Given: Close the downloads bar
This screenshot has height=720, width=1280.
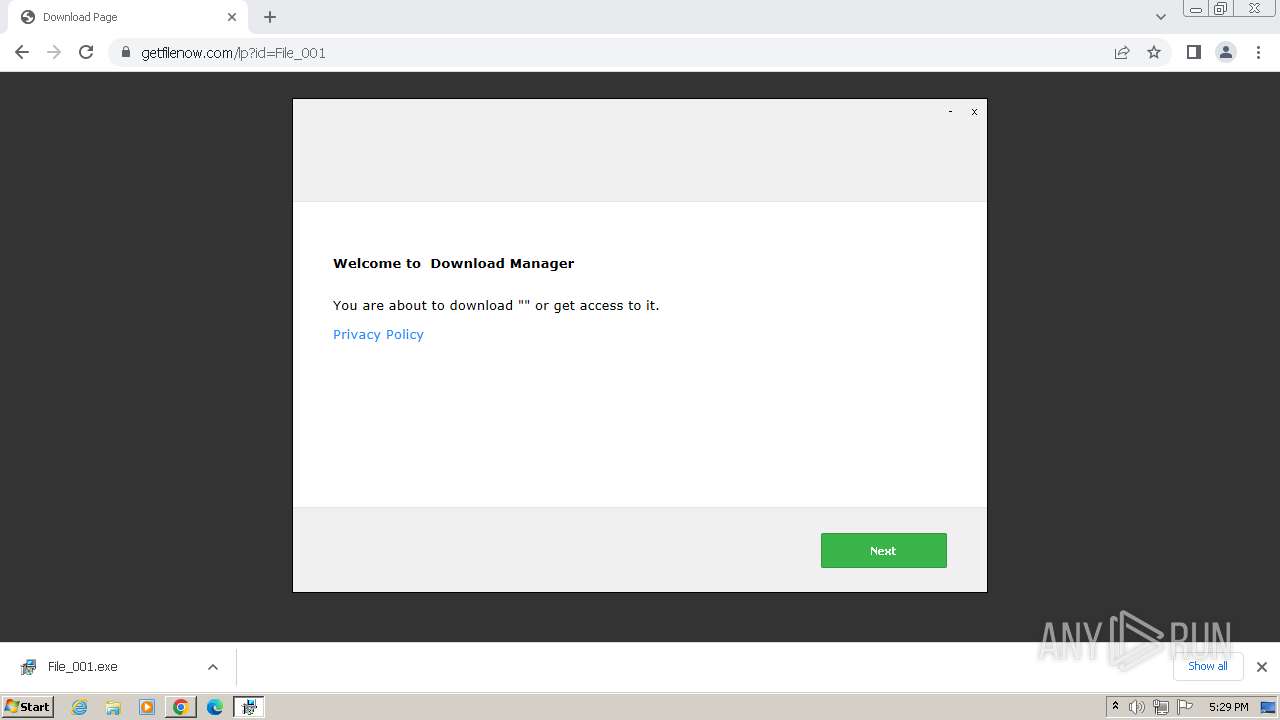Looking at the screenshot, I should coord(1262,667).
